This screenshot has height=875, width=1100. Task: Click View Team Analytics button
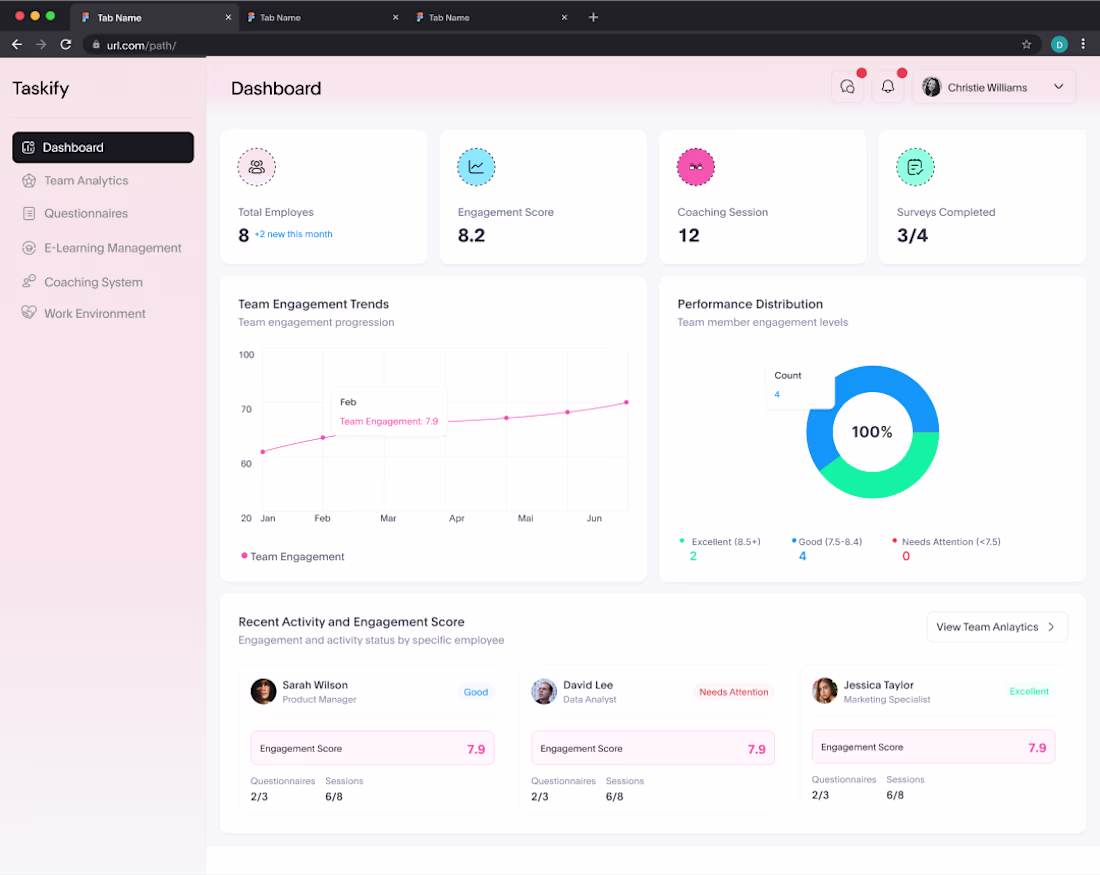coord(997,627)
